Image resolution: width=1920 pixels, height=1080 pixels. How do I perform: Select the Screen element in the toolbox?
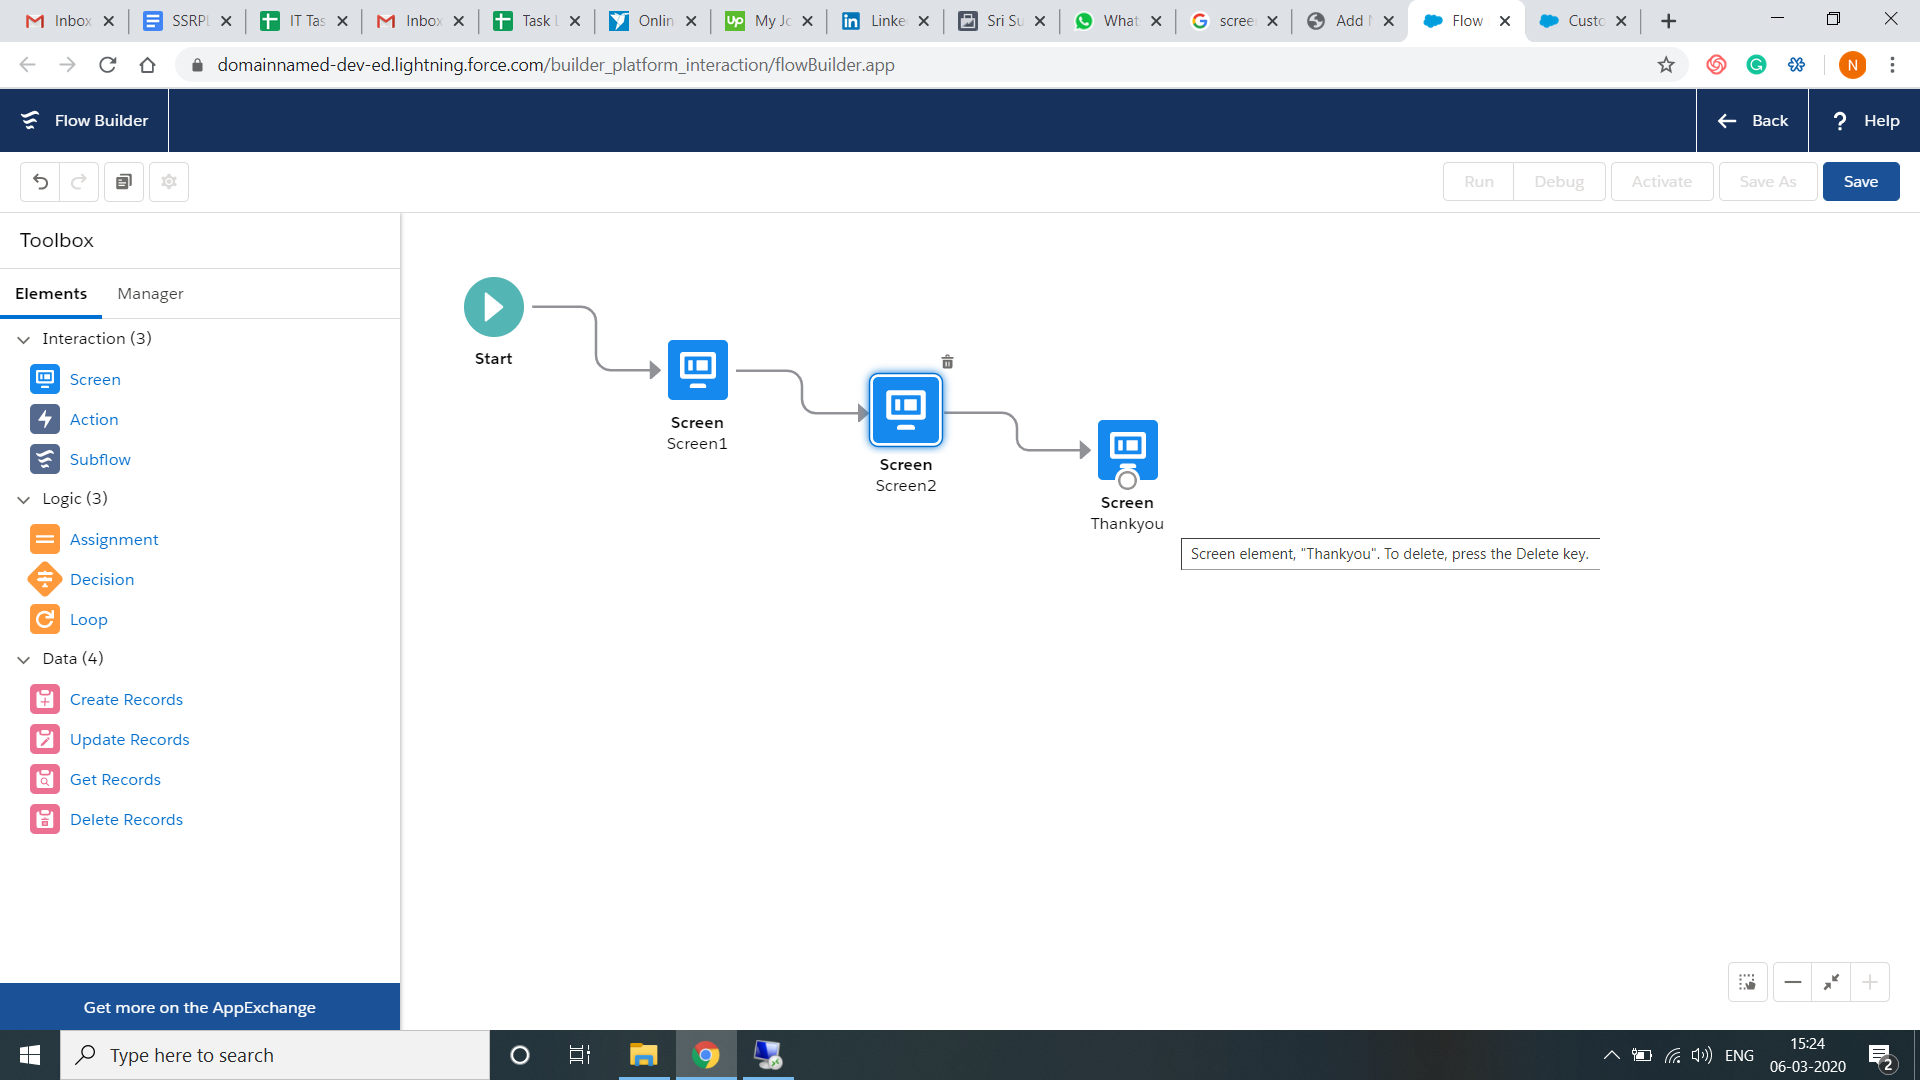(x=95, y=379)
